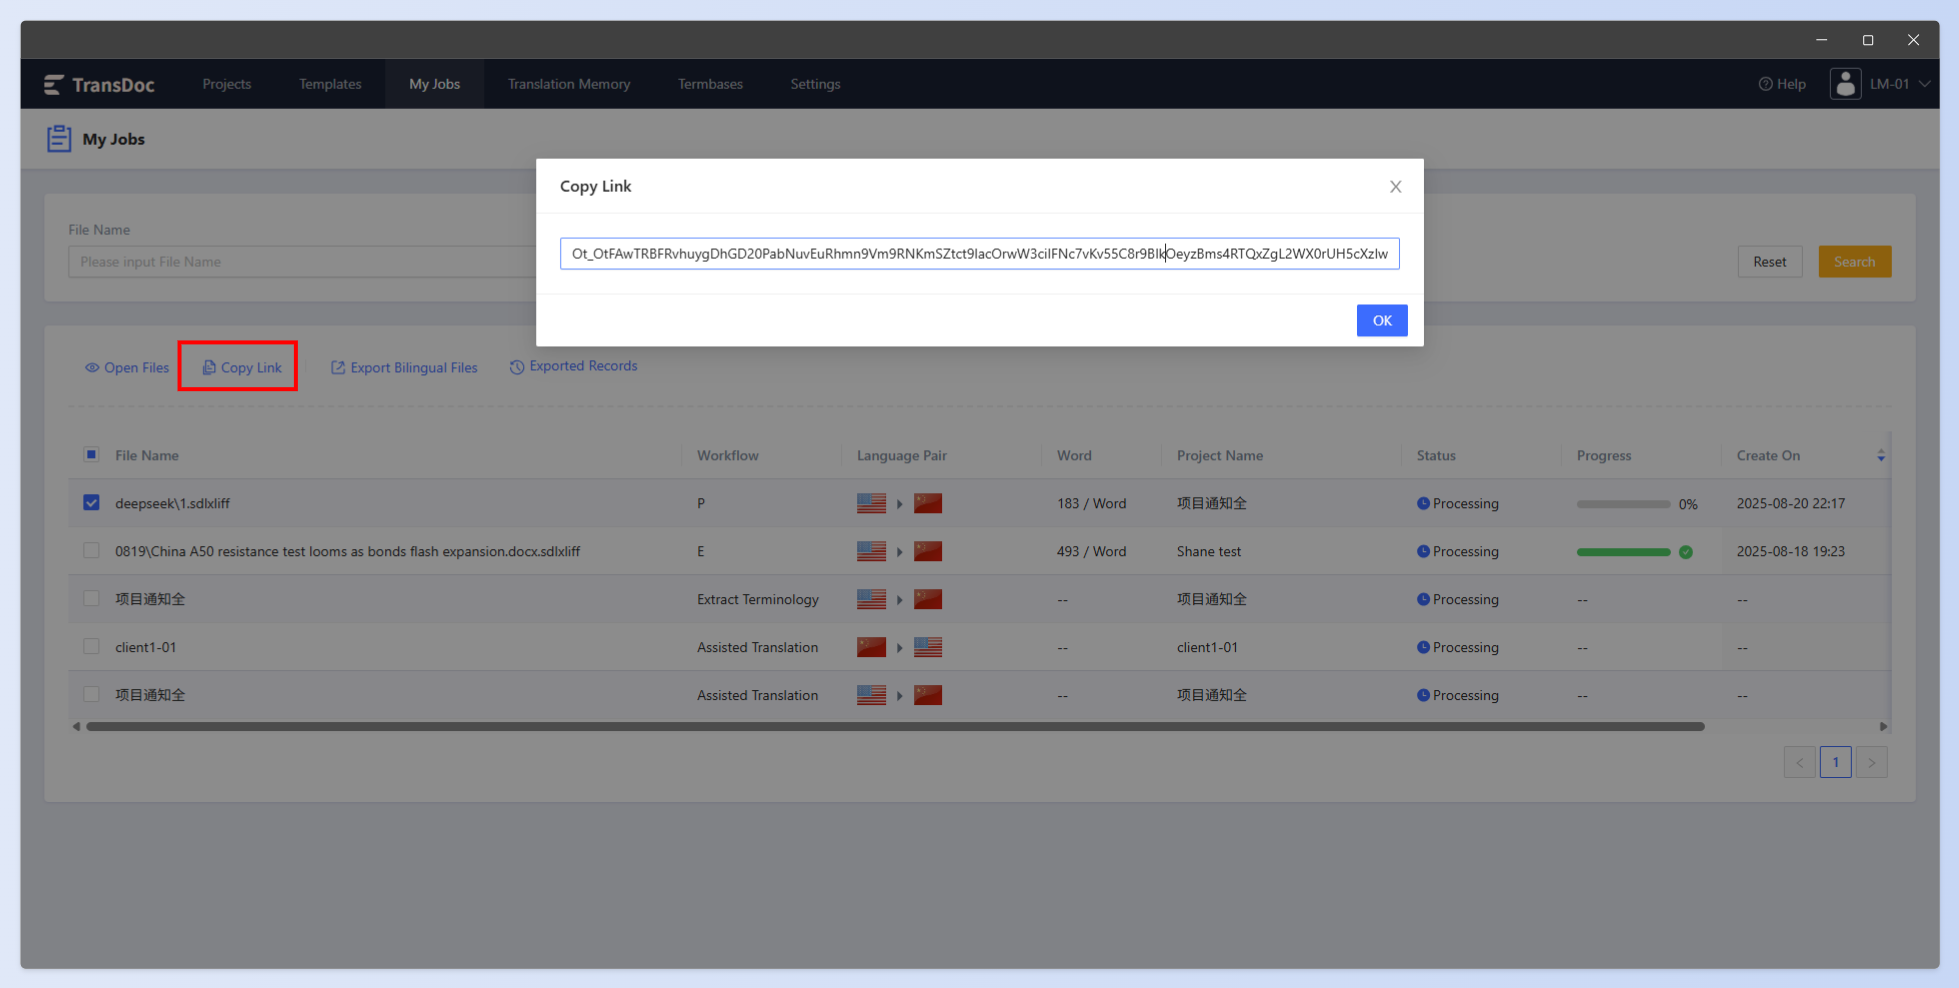This screenshot has height=988, width=1959.
Task: Switch to Translation Memory tab
Action: [x=569, y=84]
